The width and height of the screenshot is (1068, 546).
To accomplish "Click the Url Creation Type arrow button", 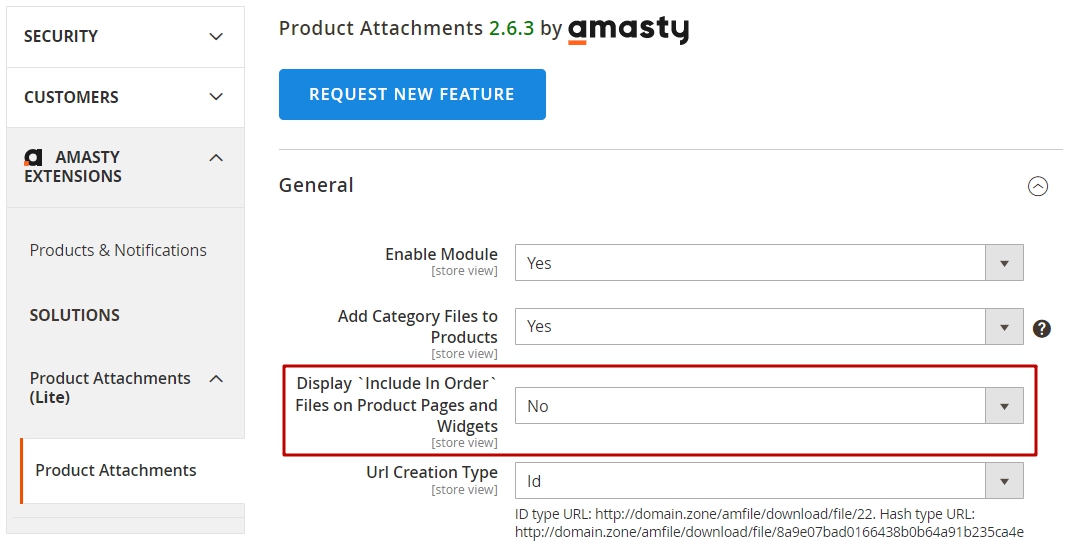I will (x=1004, y=481).
